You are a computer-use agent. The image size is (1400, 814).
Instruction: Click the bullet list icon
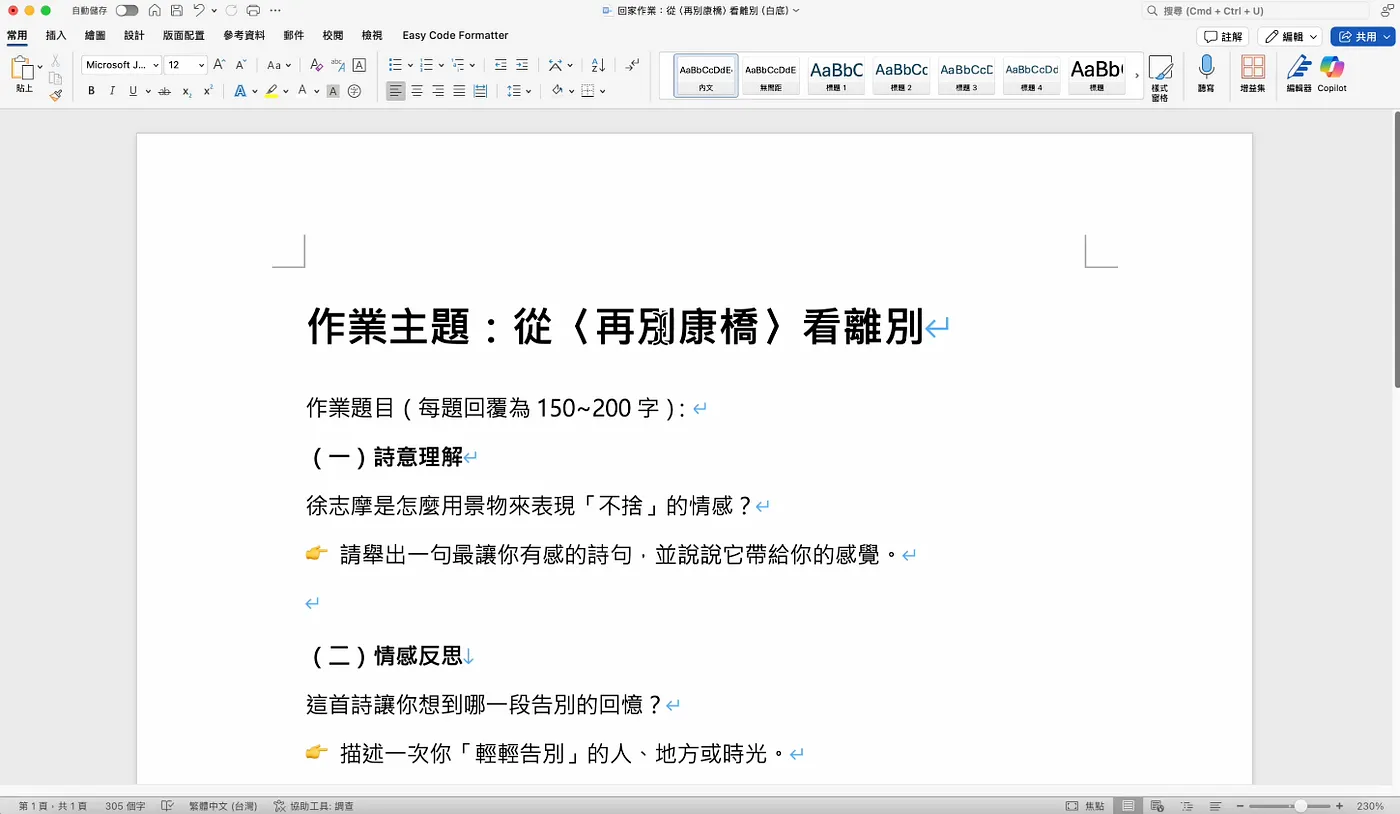[x=396, y=64]
